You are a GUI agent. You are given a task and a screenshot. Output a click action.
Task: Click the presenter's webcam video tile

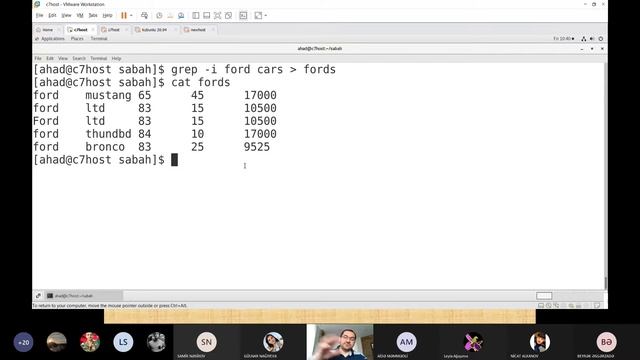(x=340, y=342)
